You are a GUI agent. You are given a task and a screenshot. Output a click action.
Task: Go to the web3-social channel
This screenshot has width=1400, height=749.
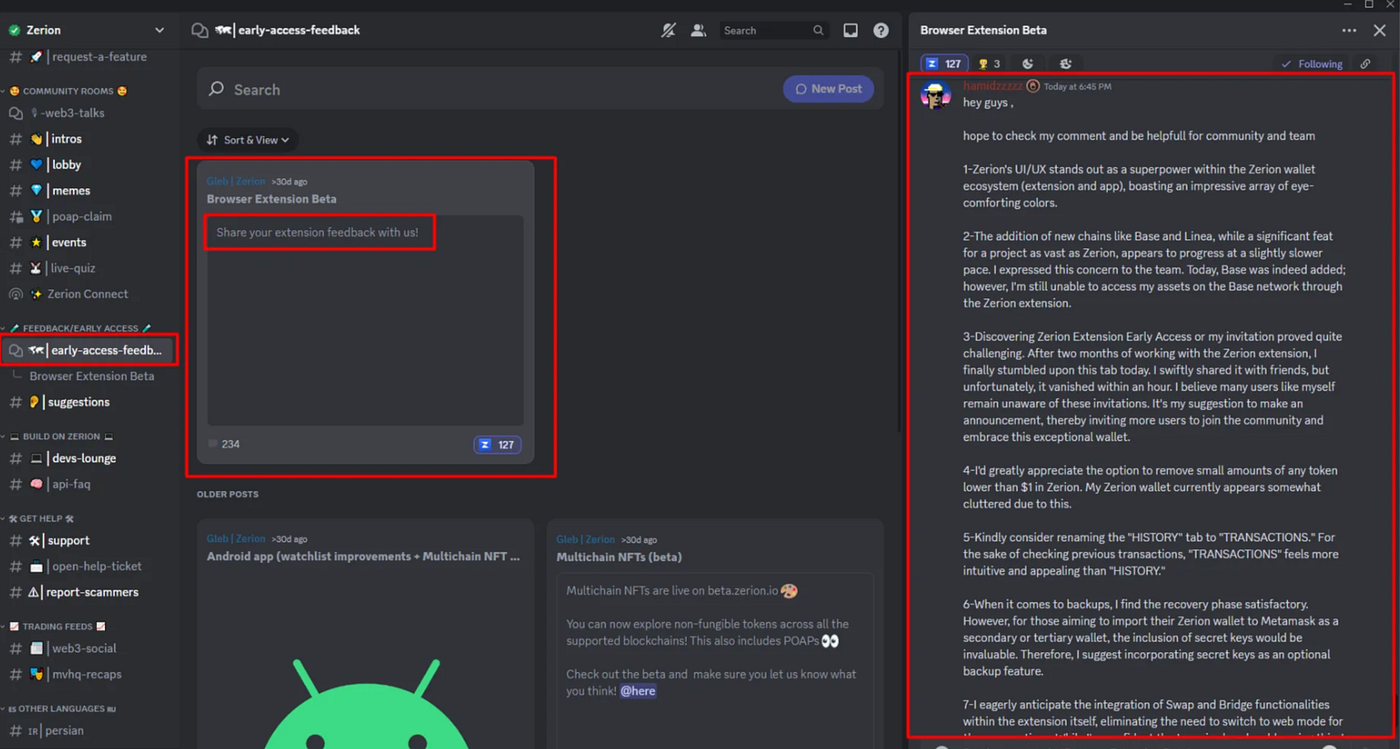[89, 649]
